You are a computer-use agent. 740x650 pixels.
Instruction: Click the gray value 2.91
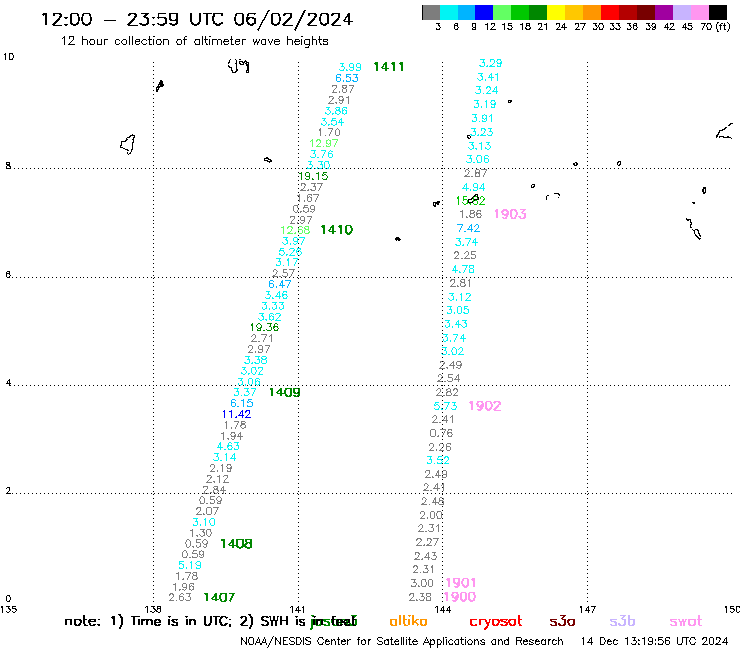tap(339, 100)
